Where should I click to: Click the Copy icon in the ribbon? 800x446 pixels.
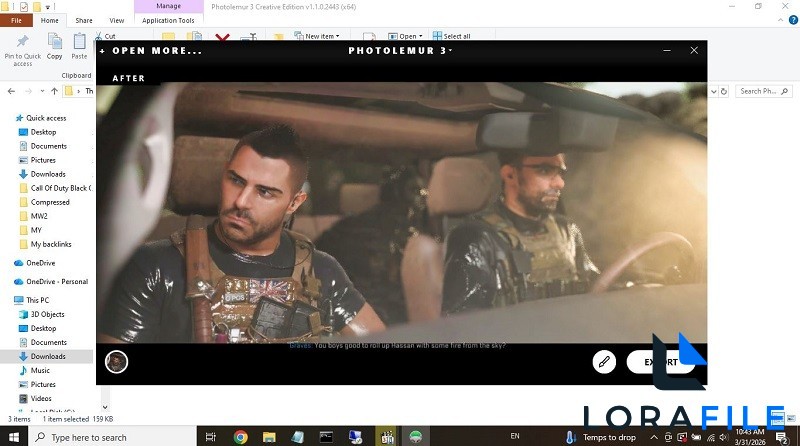tap(54, 45)
